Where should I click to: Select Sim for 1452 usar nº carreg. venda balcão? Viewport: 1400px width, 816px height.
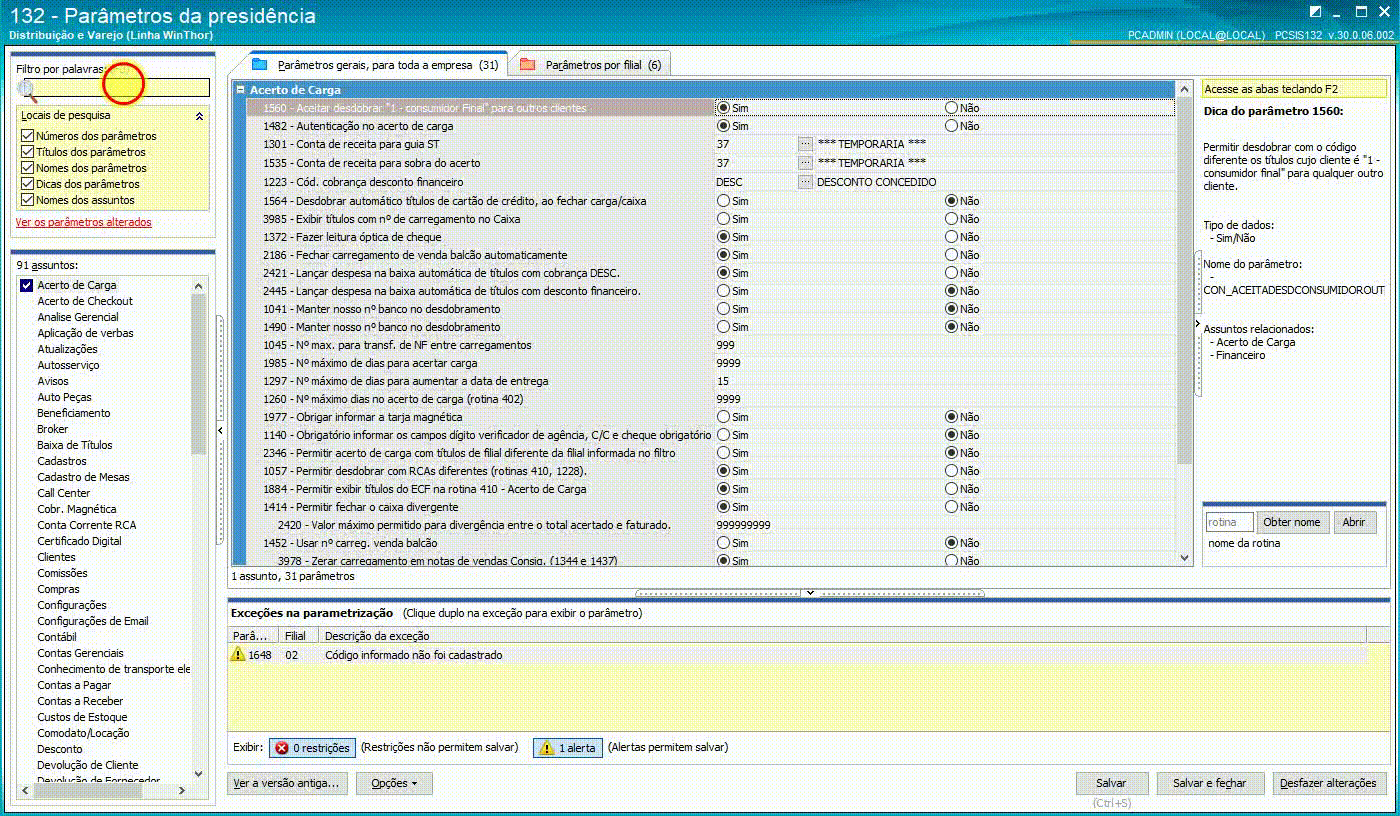coord(723,543)
